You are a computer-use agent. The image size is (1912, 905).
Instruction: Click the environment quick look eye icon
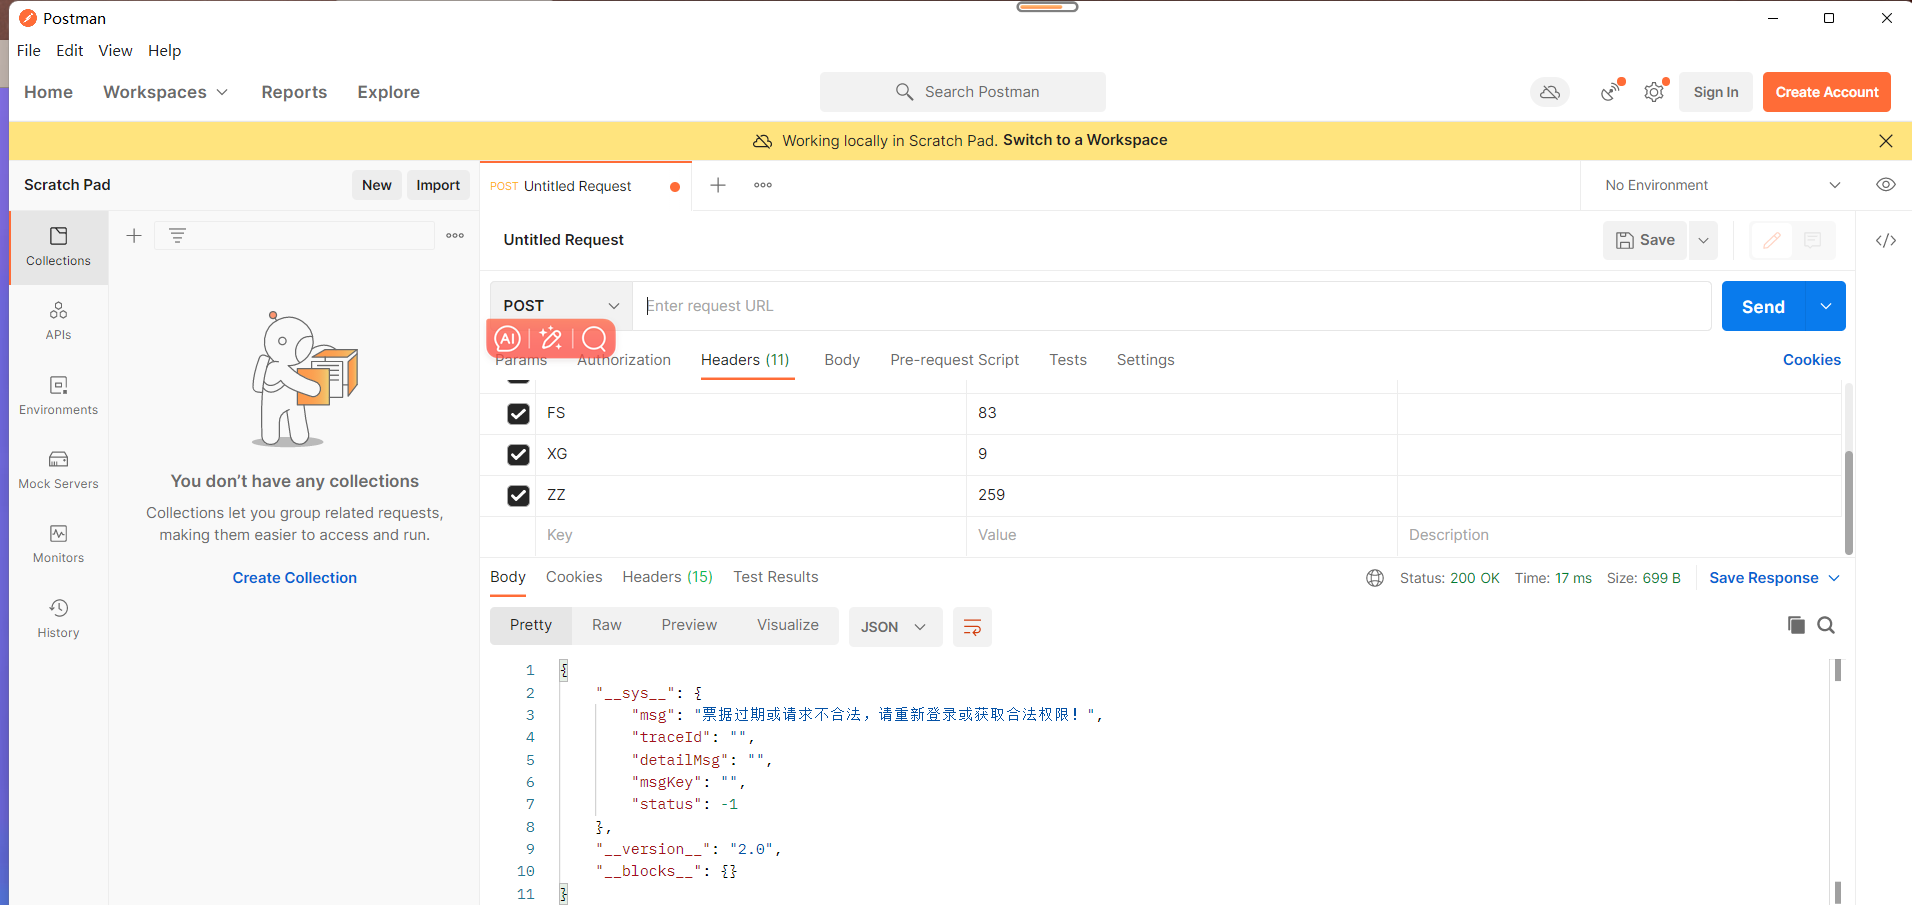click(1885, 185)
